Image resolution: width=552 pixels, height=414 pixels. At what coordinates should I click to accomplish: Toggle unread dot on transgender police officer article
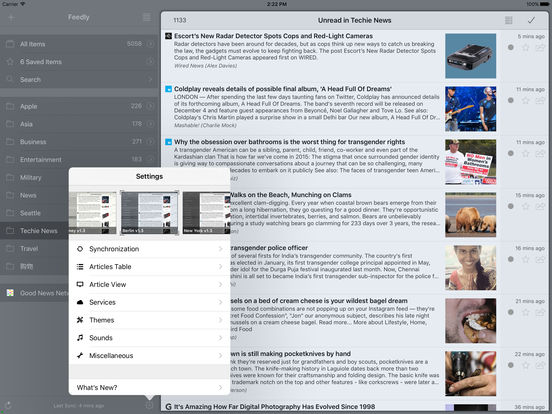[x=511, y=259]
